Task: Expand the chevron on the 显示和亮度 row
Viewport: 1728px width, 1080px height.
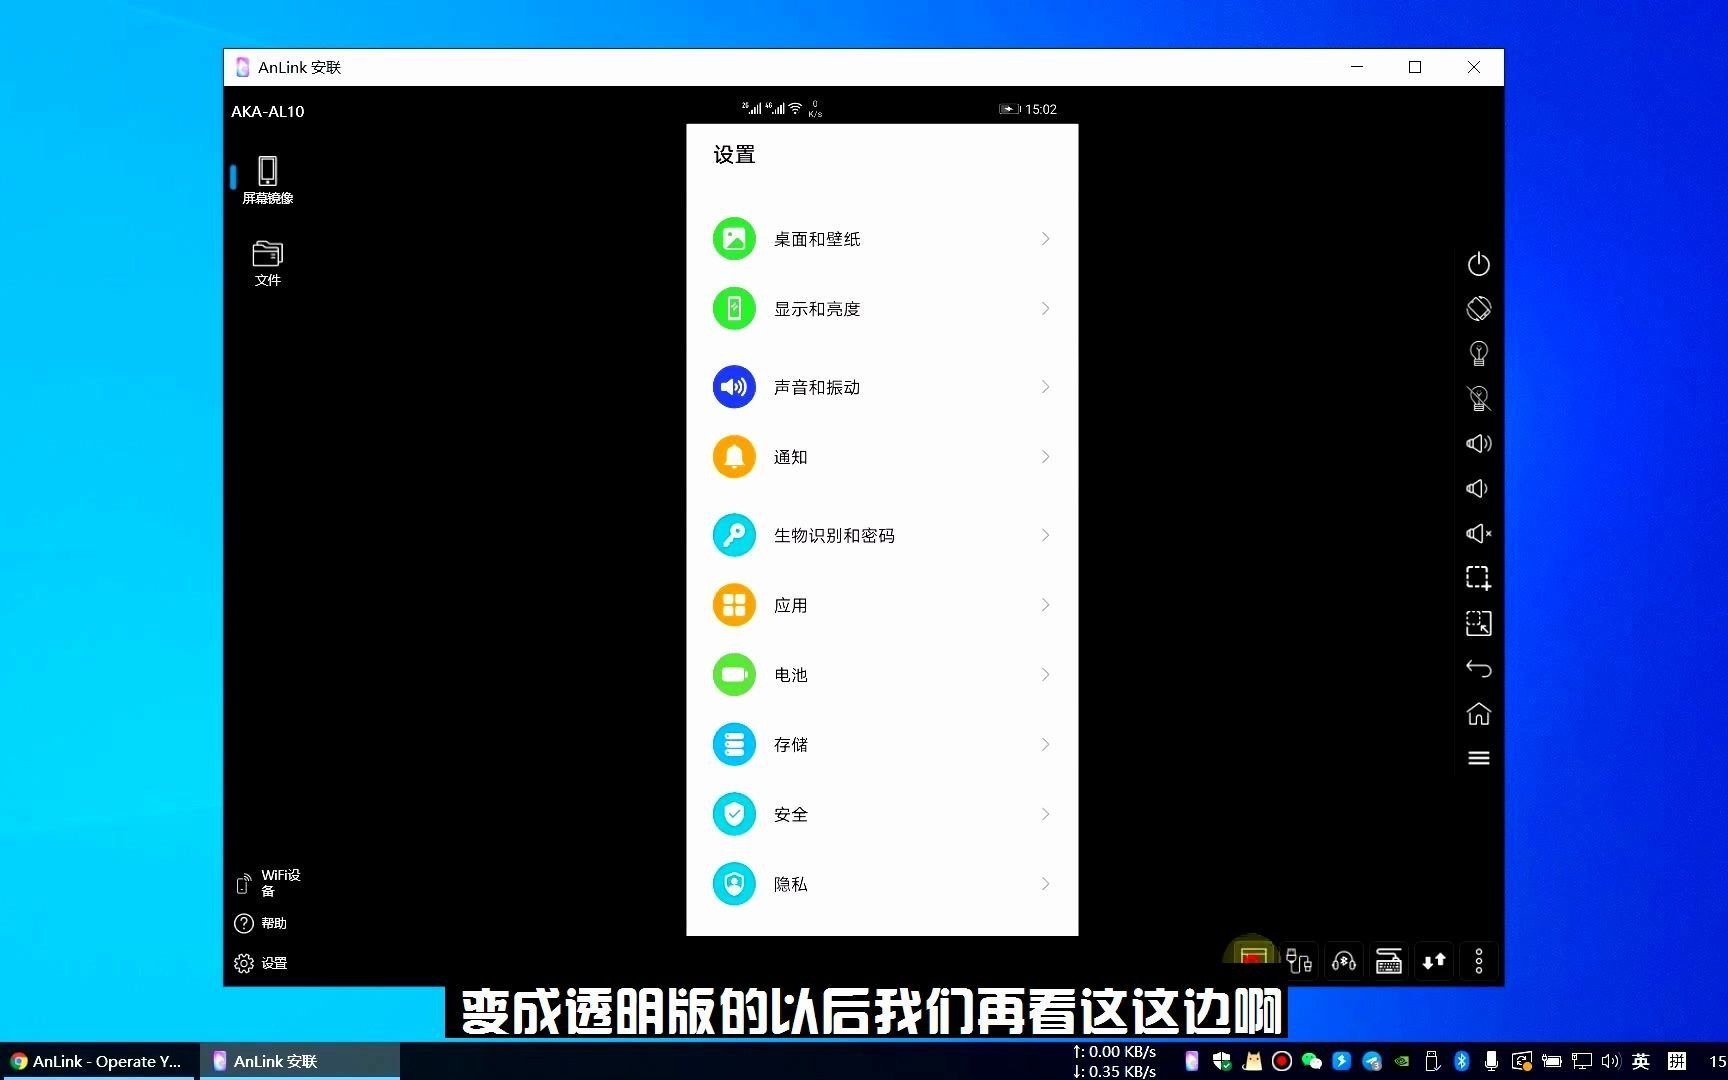Action: point(1045,309)
